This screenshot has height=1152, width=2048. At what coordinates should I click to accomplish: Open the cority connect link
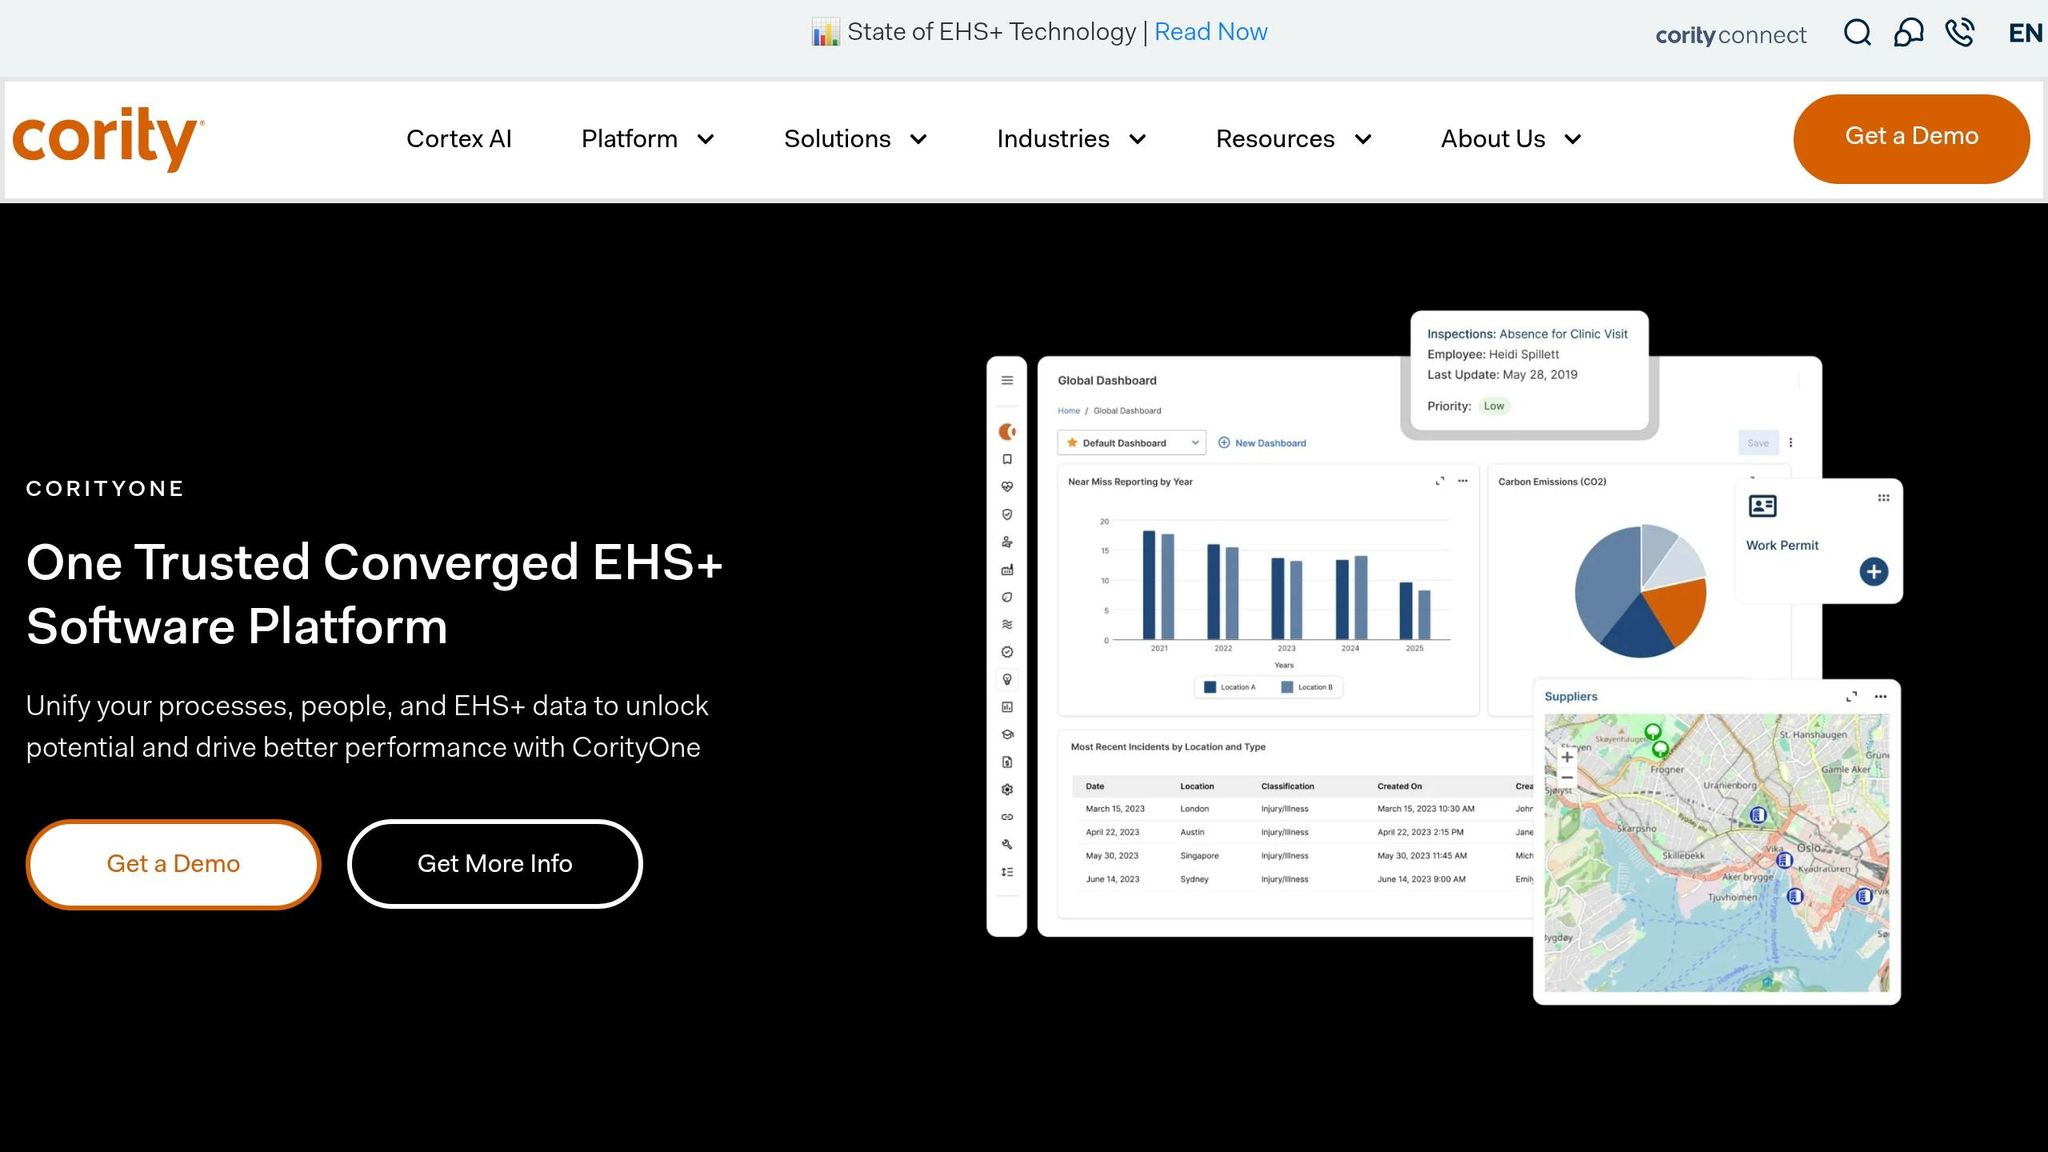1731,35
